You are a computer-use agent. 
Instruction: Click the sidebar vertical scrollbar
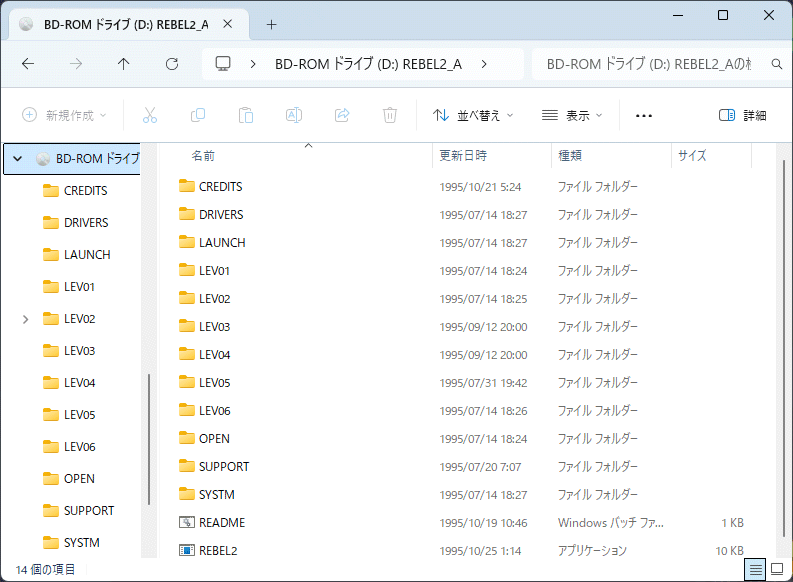(149, 439)
